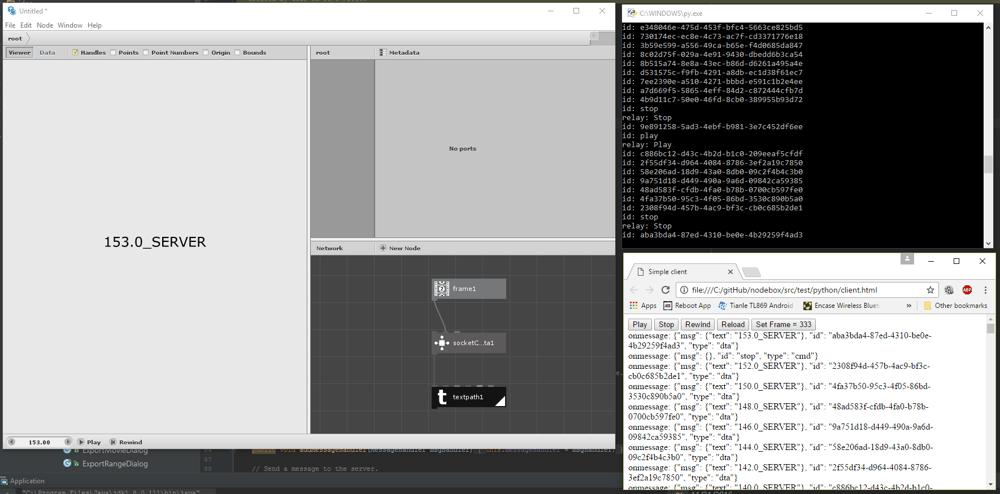Click the bookmark star in address bar

click(x=930, y=289)
